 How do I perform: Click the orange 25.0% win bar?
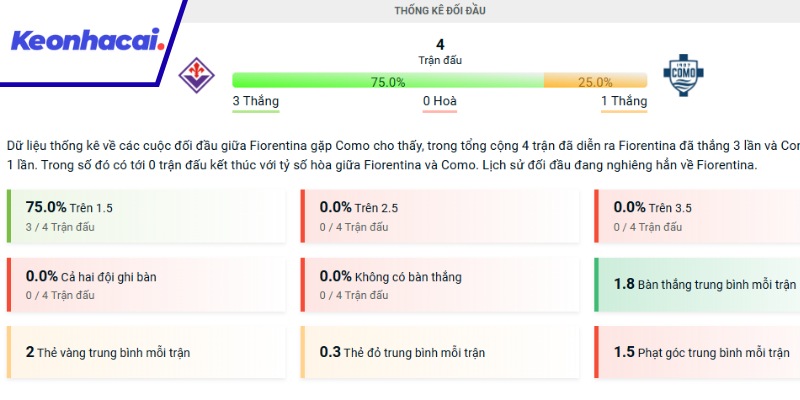[x=595, y=81]
